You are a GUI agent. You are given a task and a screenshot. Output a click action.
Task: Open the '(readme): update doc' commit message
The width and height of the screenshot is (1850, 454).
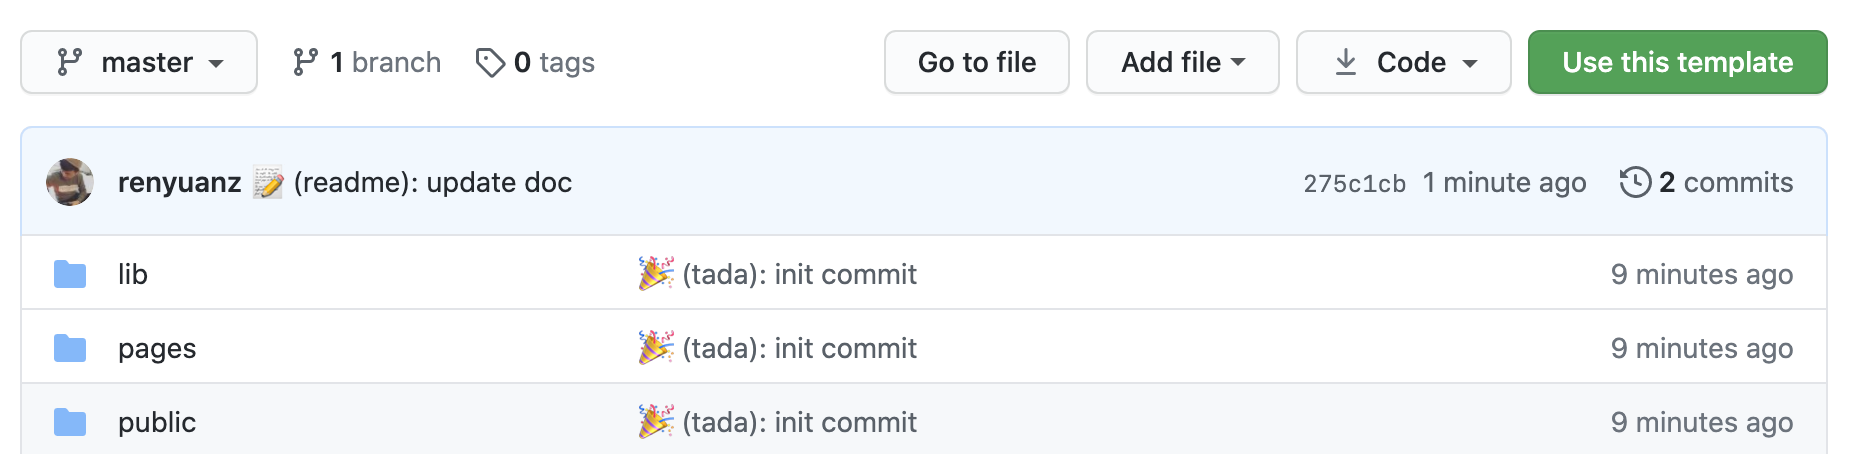(433, 182)
